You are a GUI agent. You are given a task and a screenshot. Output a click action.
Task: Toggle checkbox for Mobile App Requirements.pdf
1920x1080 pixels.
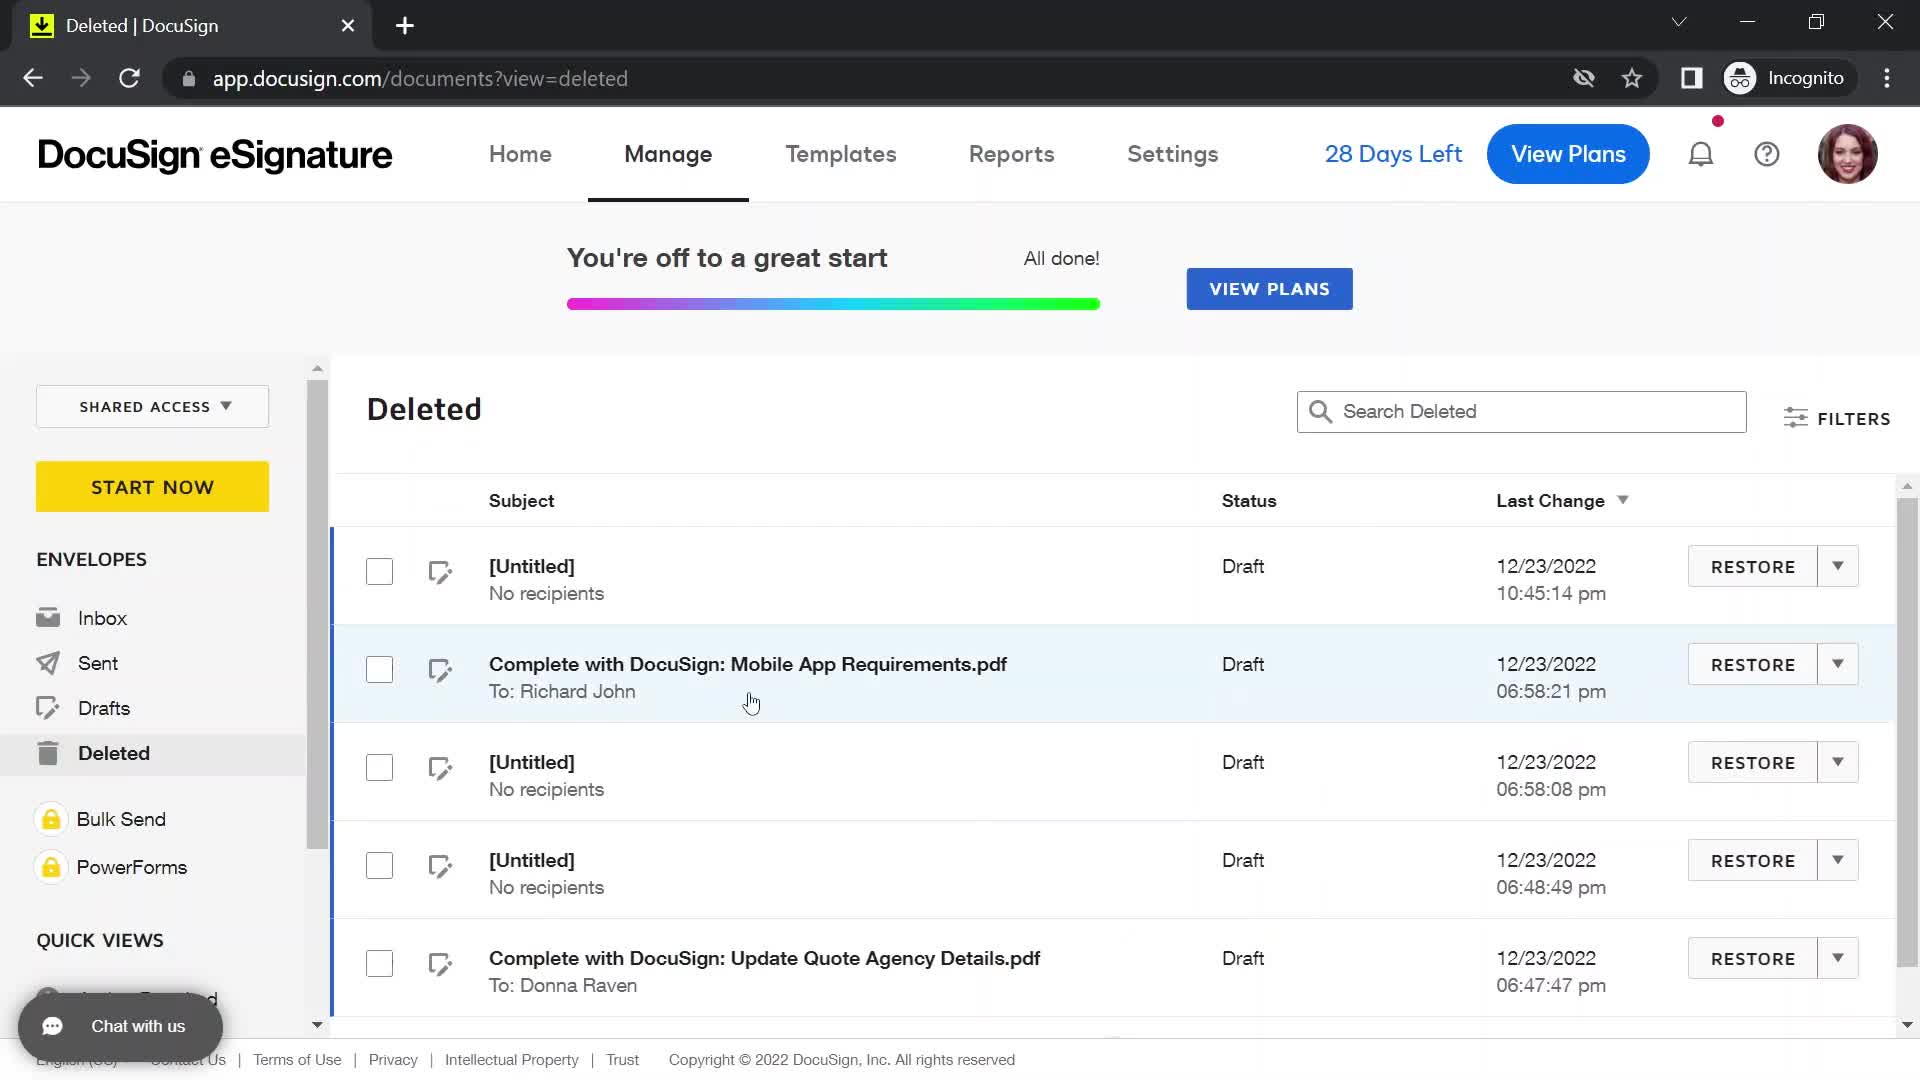point(378,669)
